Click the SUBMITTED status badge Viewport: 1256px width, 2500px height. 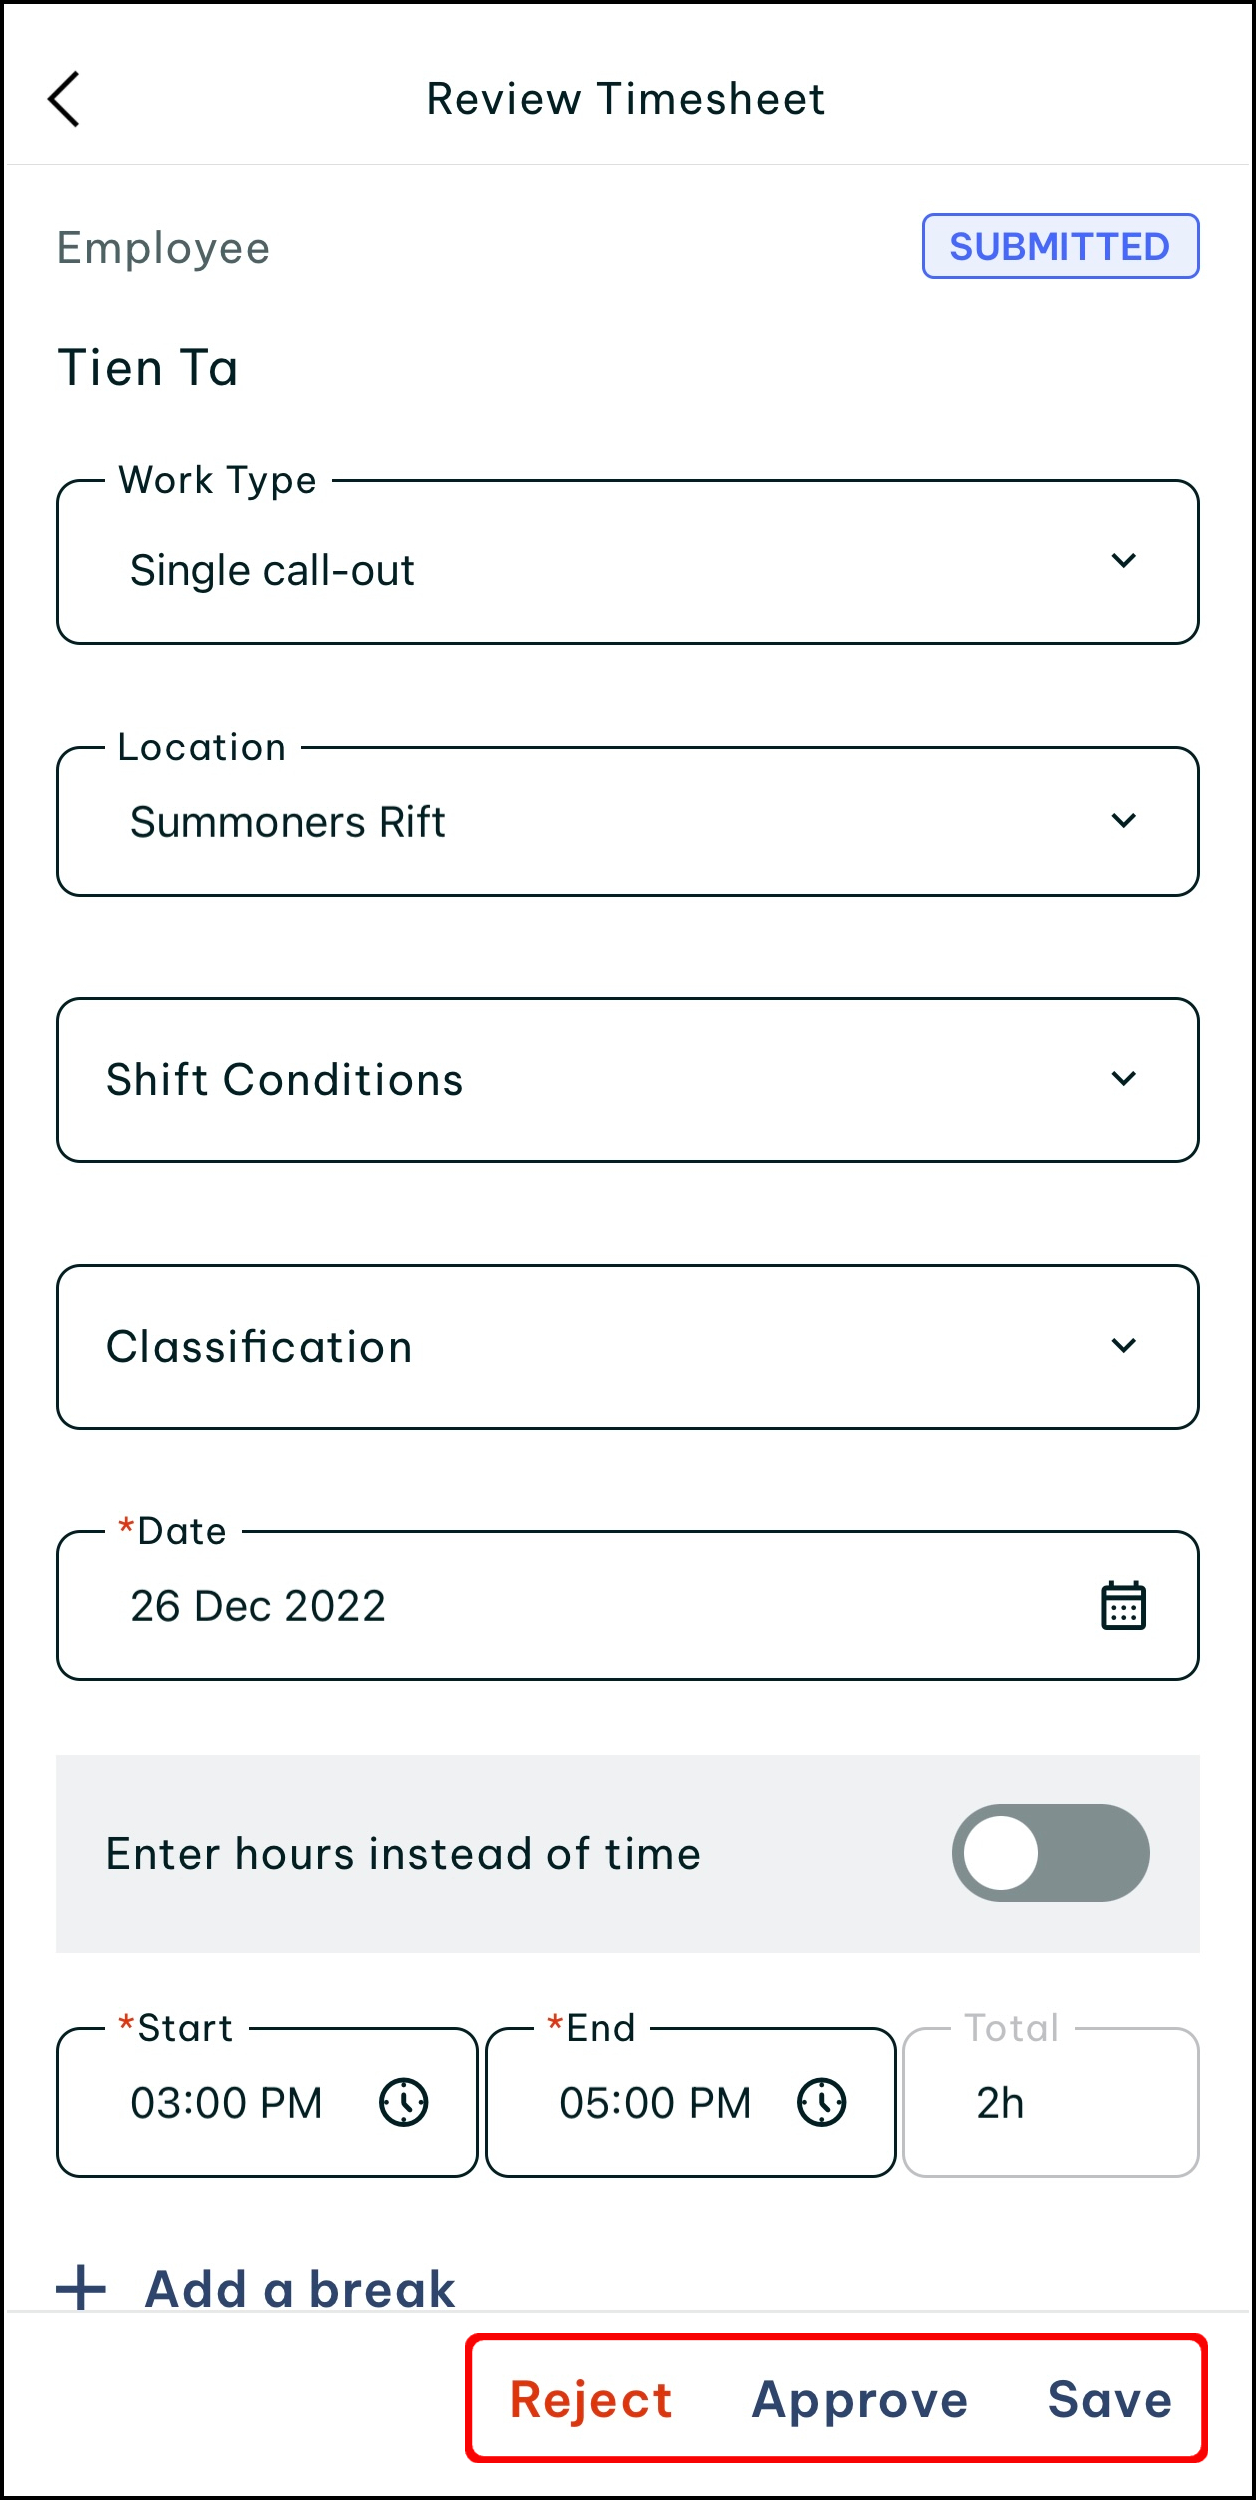pyautogui.click(x=1060, y=246)
